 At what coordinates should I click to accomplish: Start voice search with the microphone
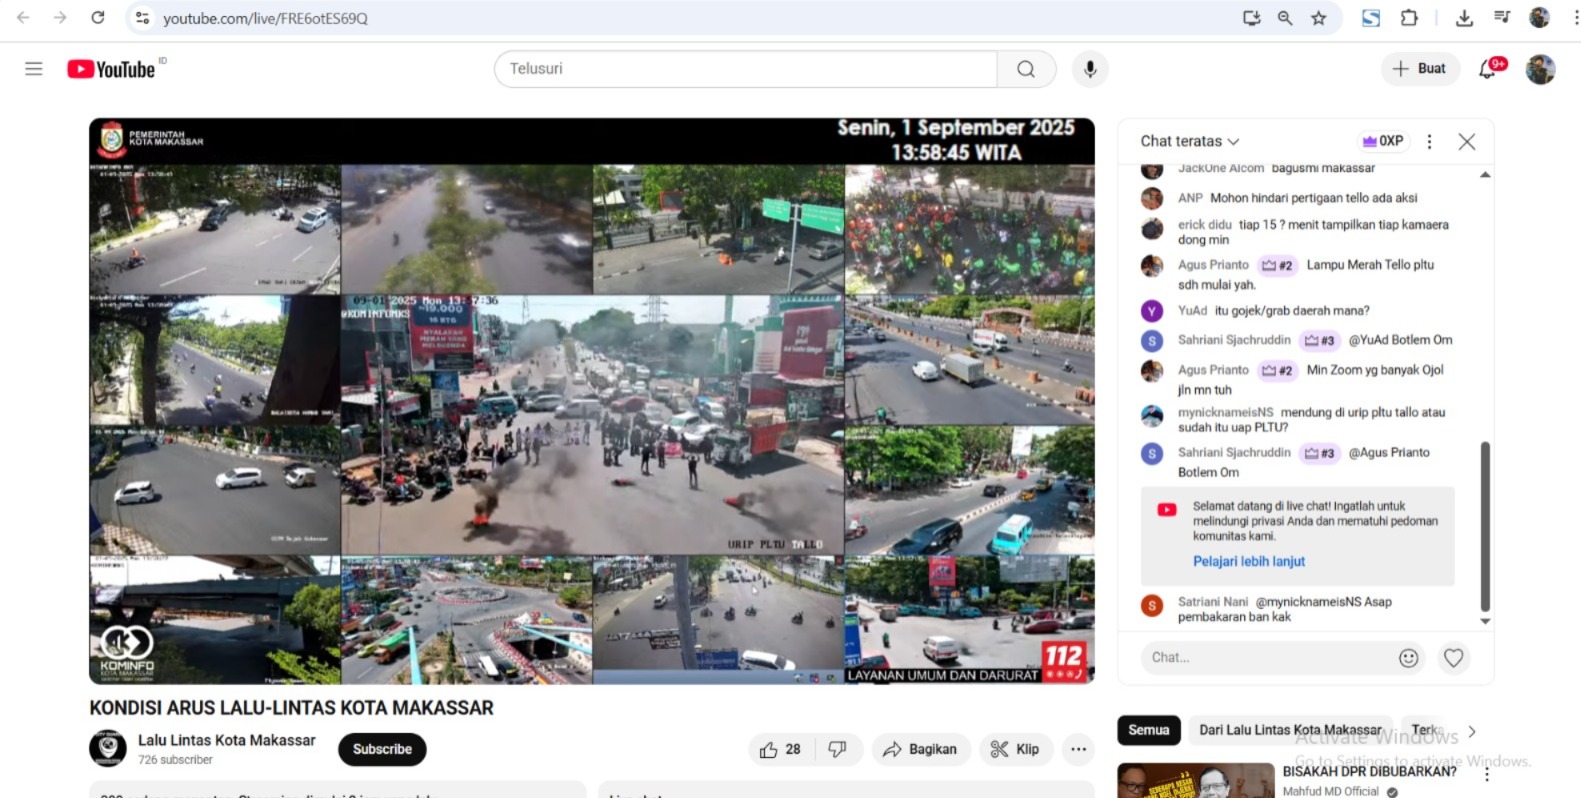click(x=1090, y=69)
